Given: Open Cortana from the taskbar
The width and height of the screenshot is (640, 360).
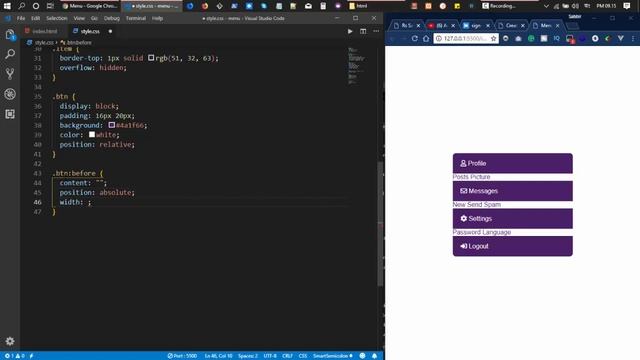Looking at the screenshot, I should tap(36, 6).
